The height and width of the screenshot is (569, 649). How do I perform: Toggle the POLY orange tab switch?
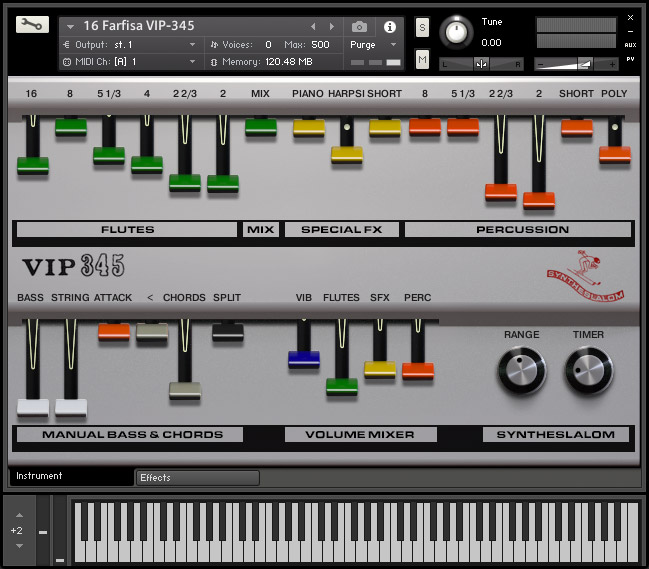(615, 155)
